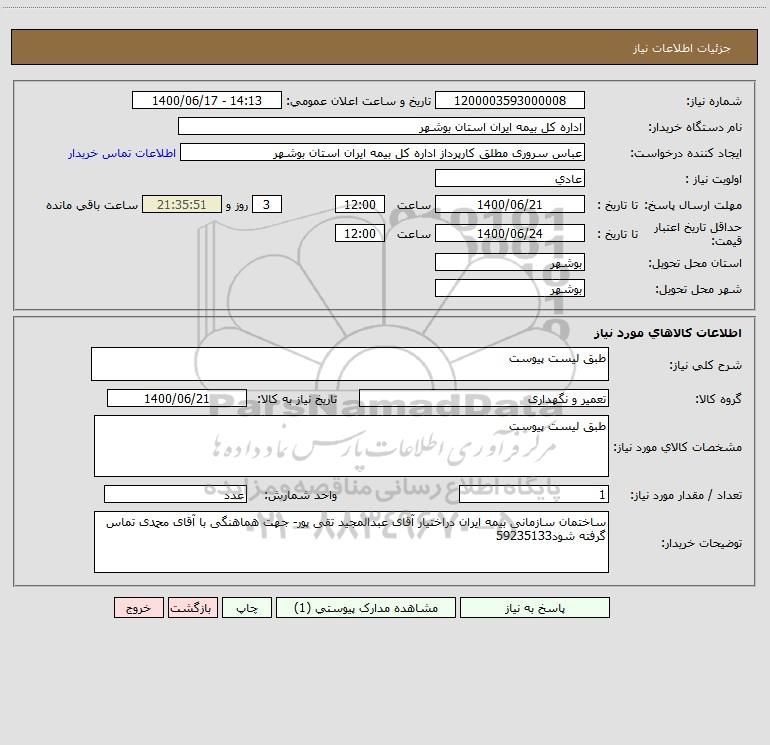Click the تعداد / مقدار مورد نیاز label

(687, 495)
